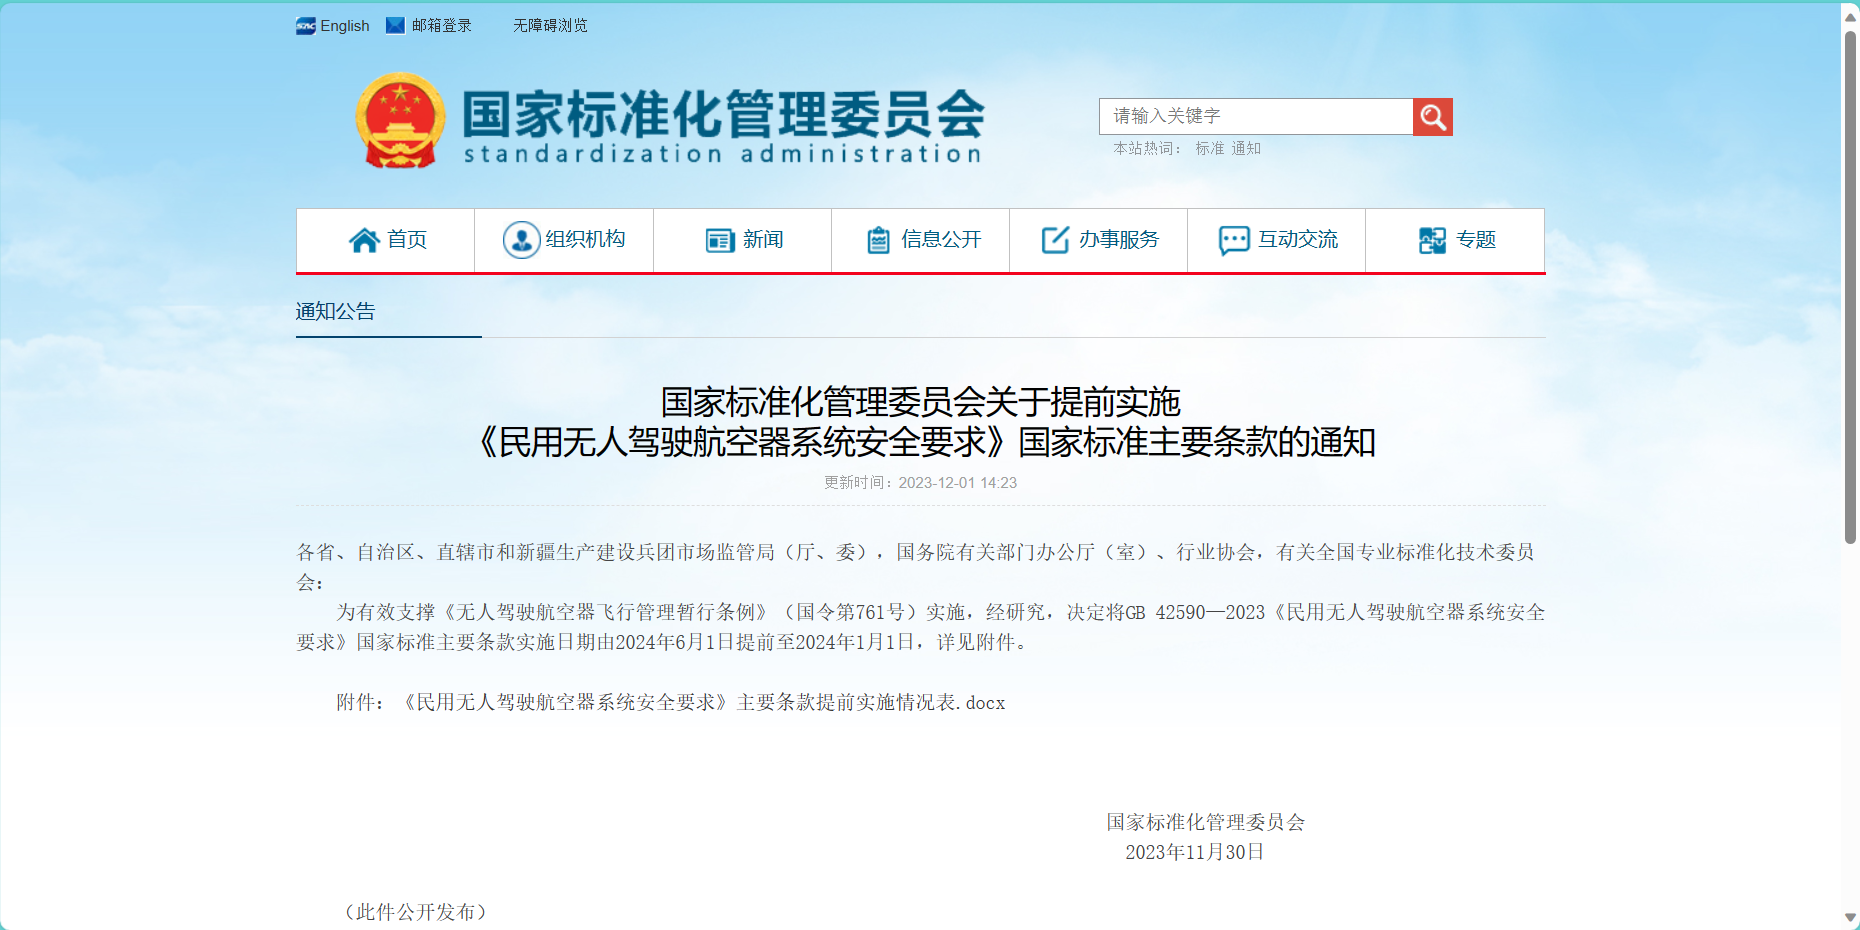Screen dimensions: 1860x930
Task: Click the scrollbar down arrow
Action: tap(1850, 917)
